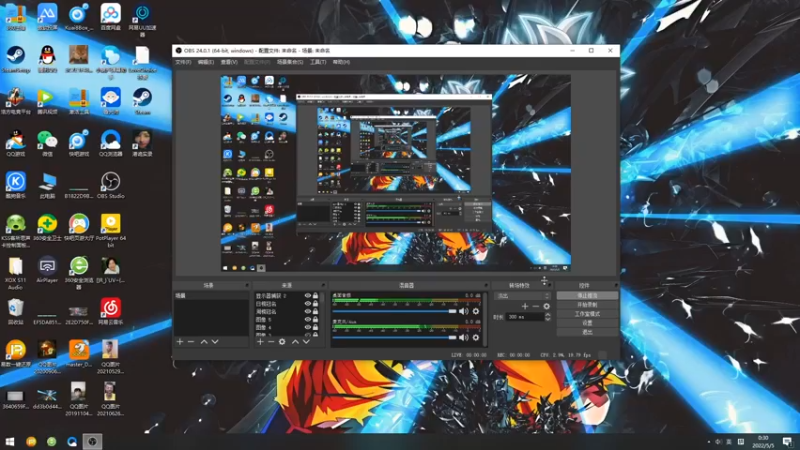This screenshot has width=800, height=450.
Task: Open the 编辑(E) menu
Action: coord(206,62)
